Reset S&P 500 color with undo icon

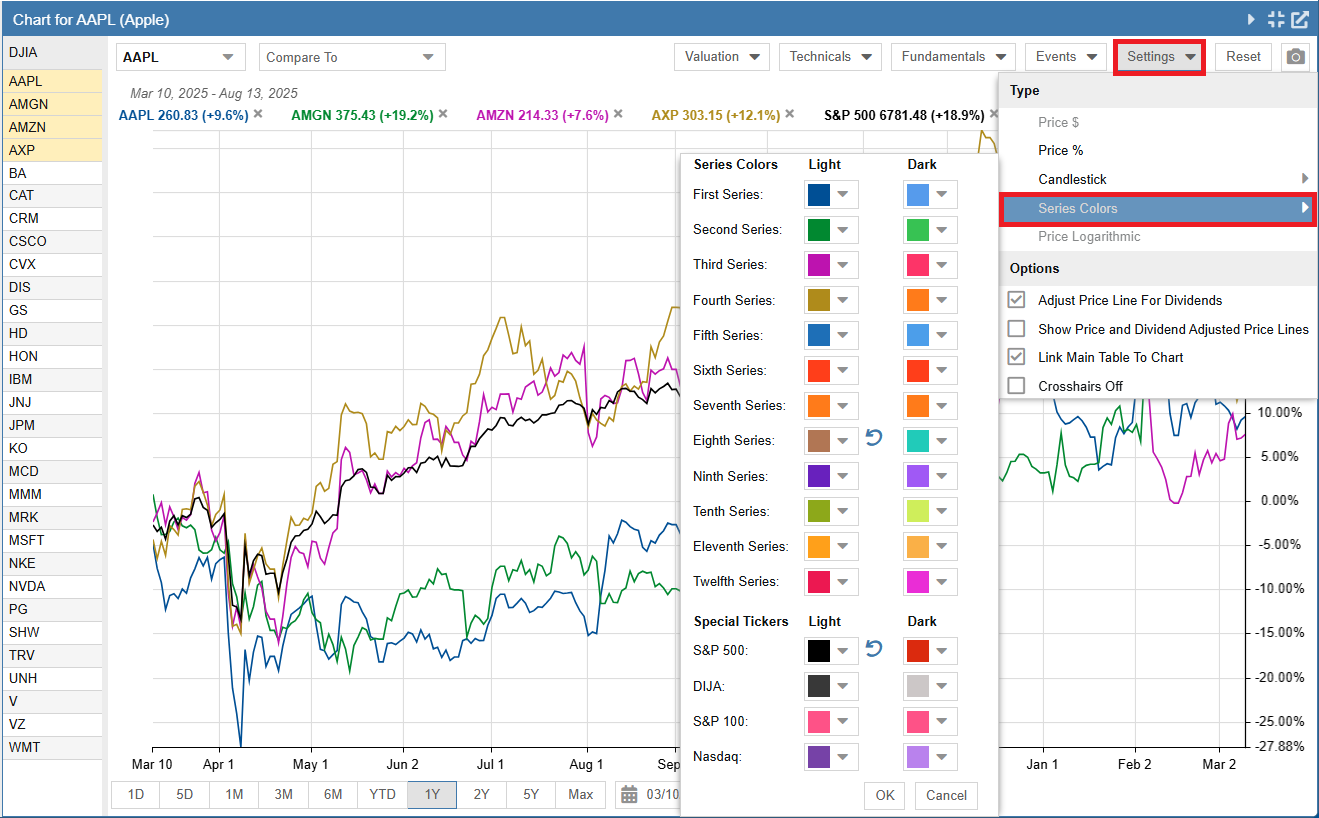point(874,648)
